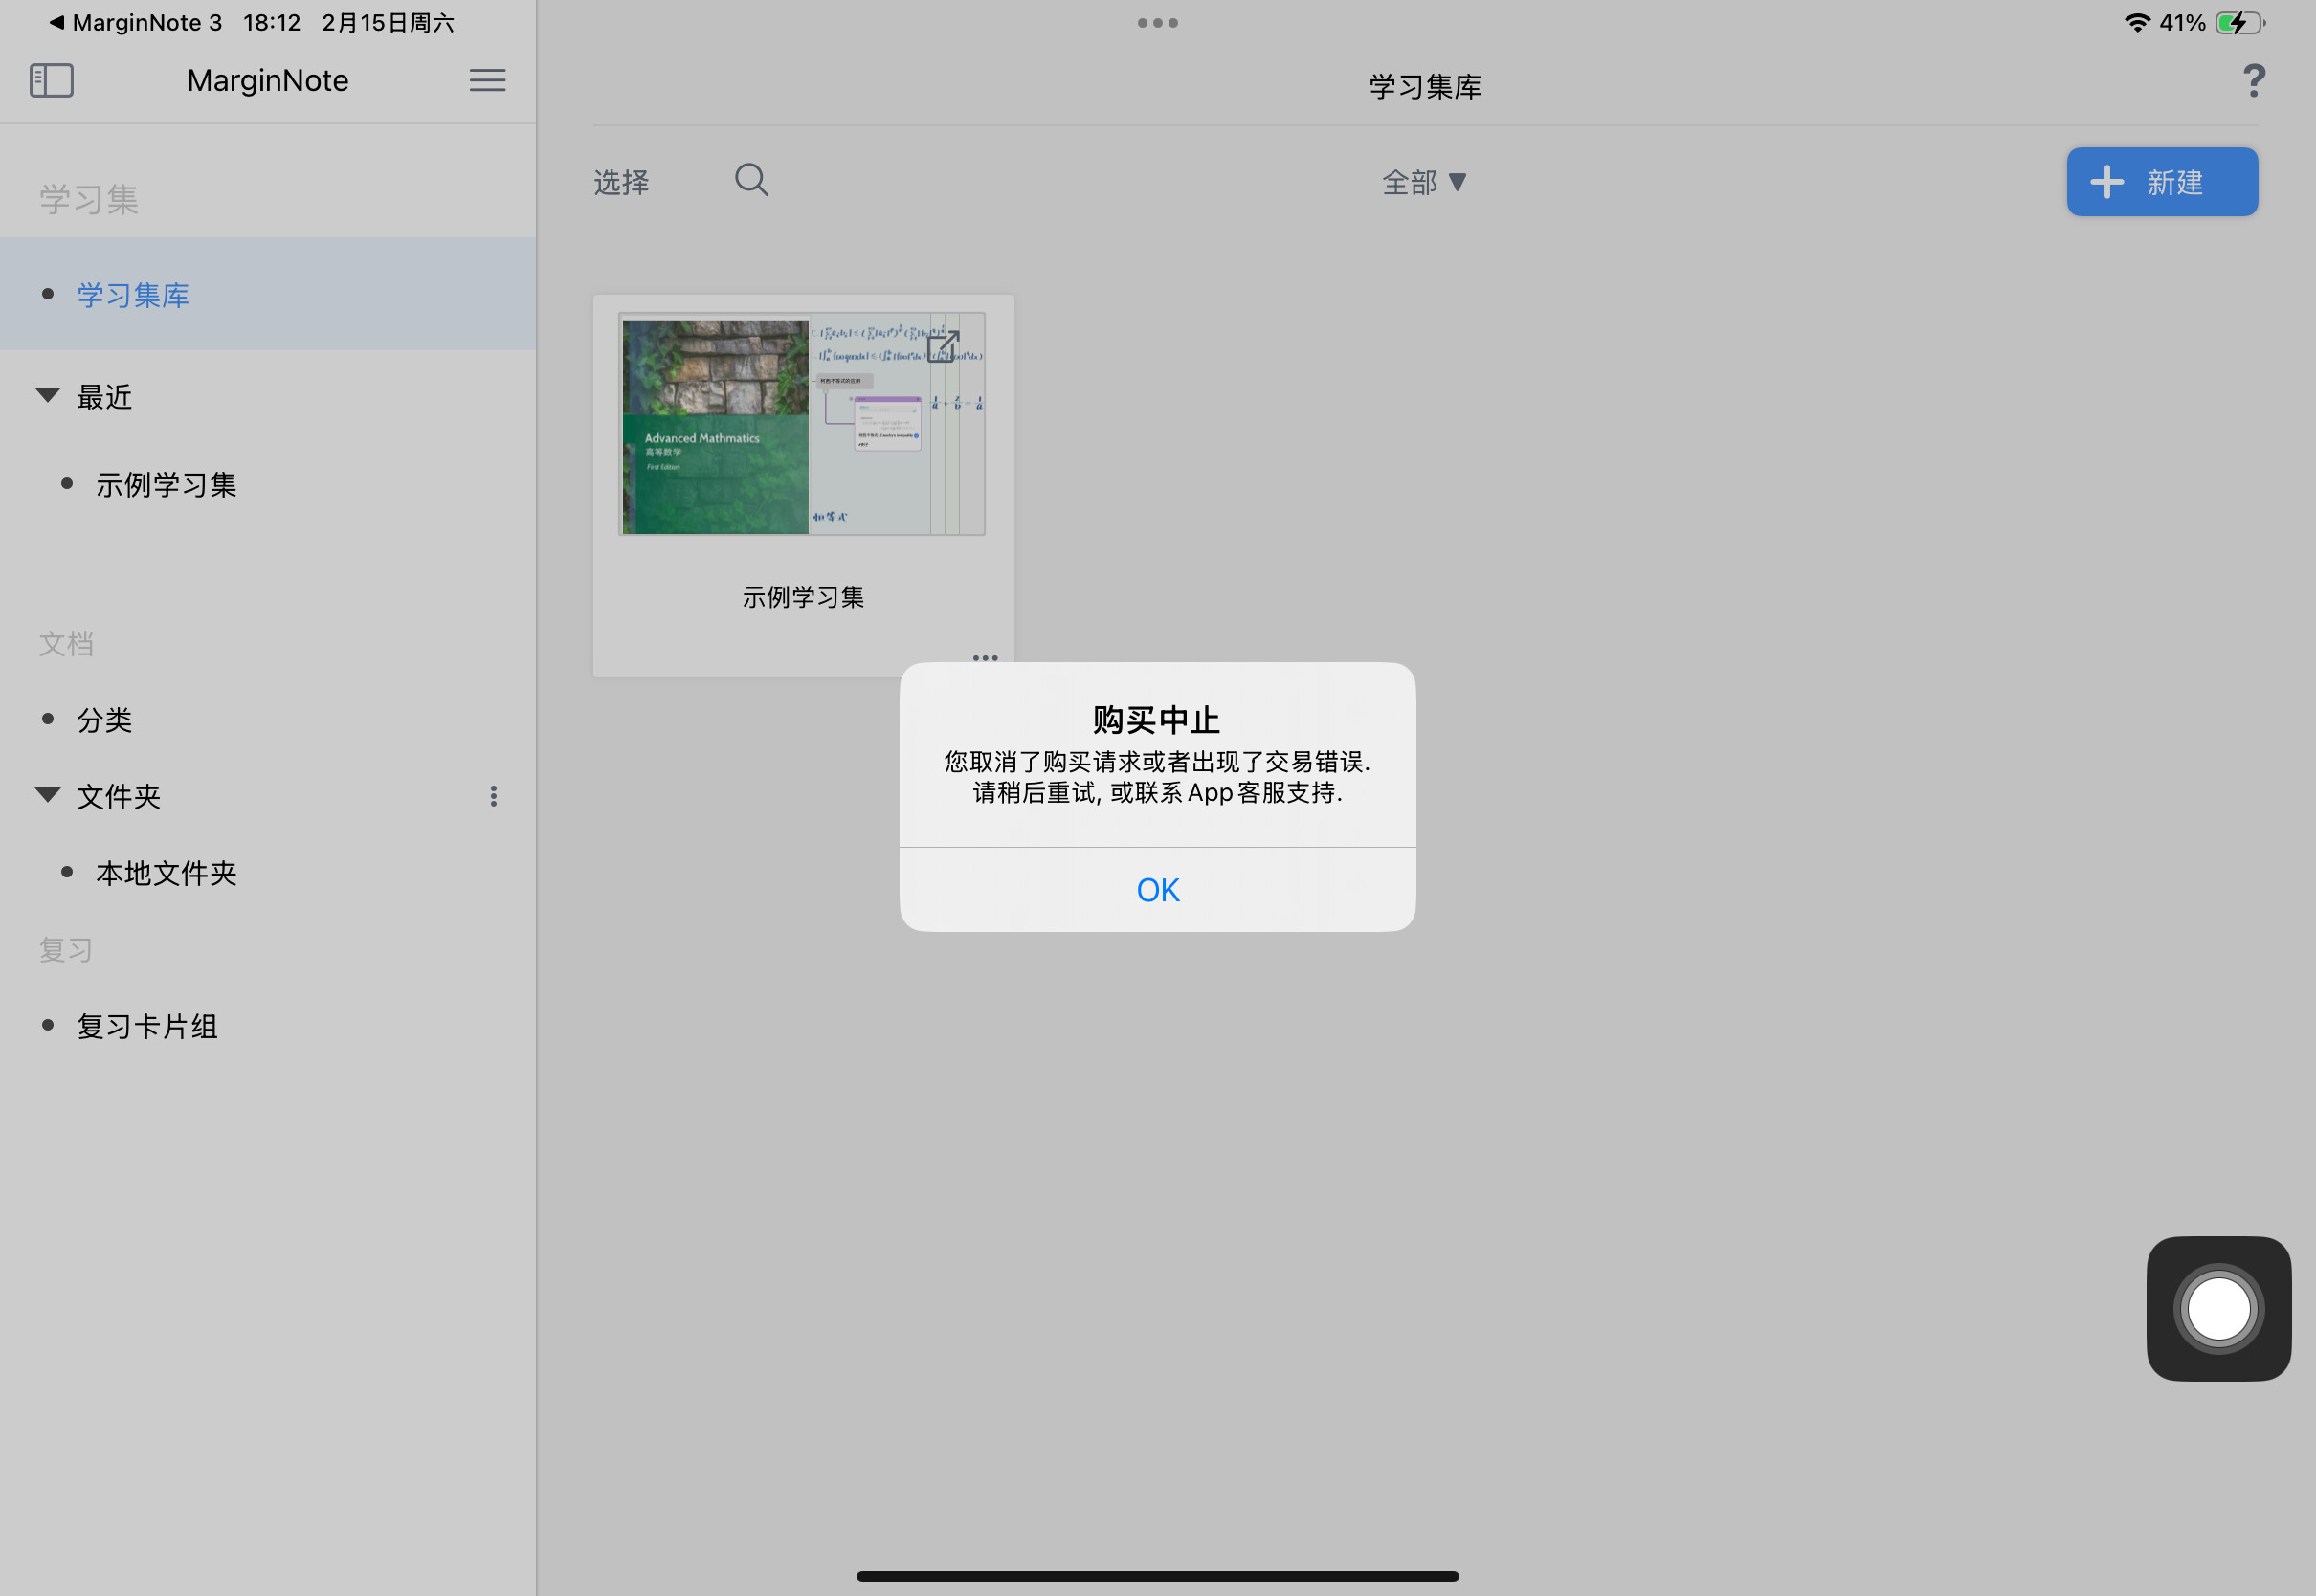Open the 全部 filter dropdown
Image resolution: width=2316 pixels, height=1596 pixels.
tap(1424, 182)
